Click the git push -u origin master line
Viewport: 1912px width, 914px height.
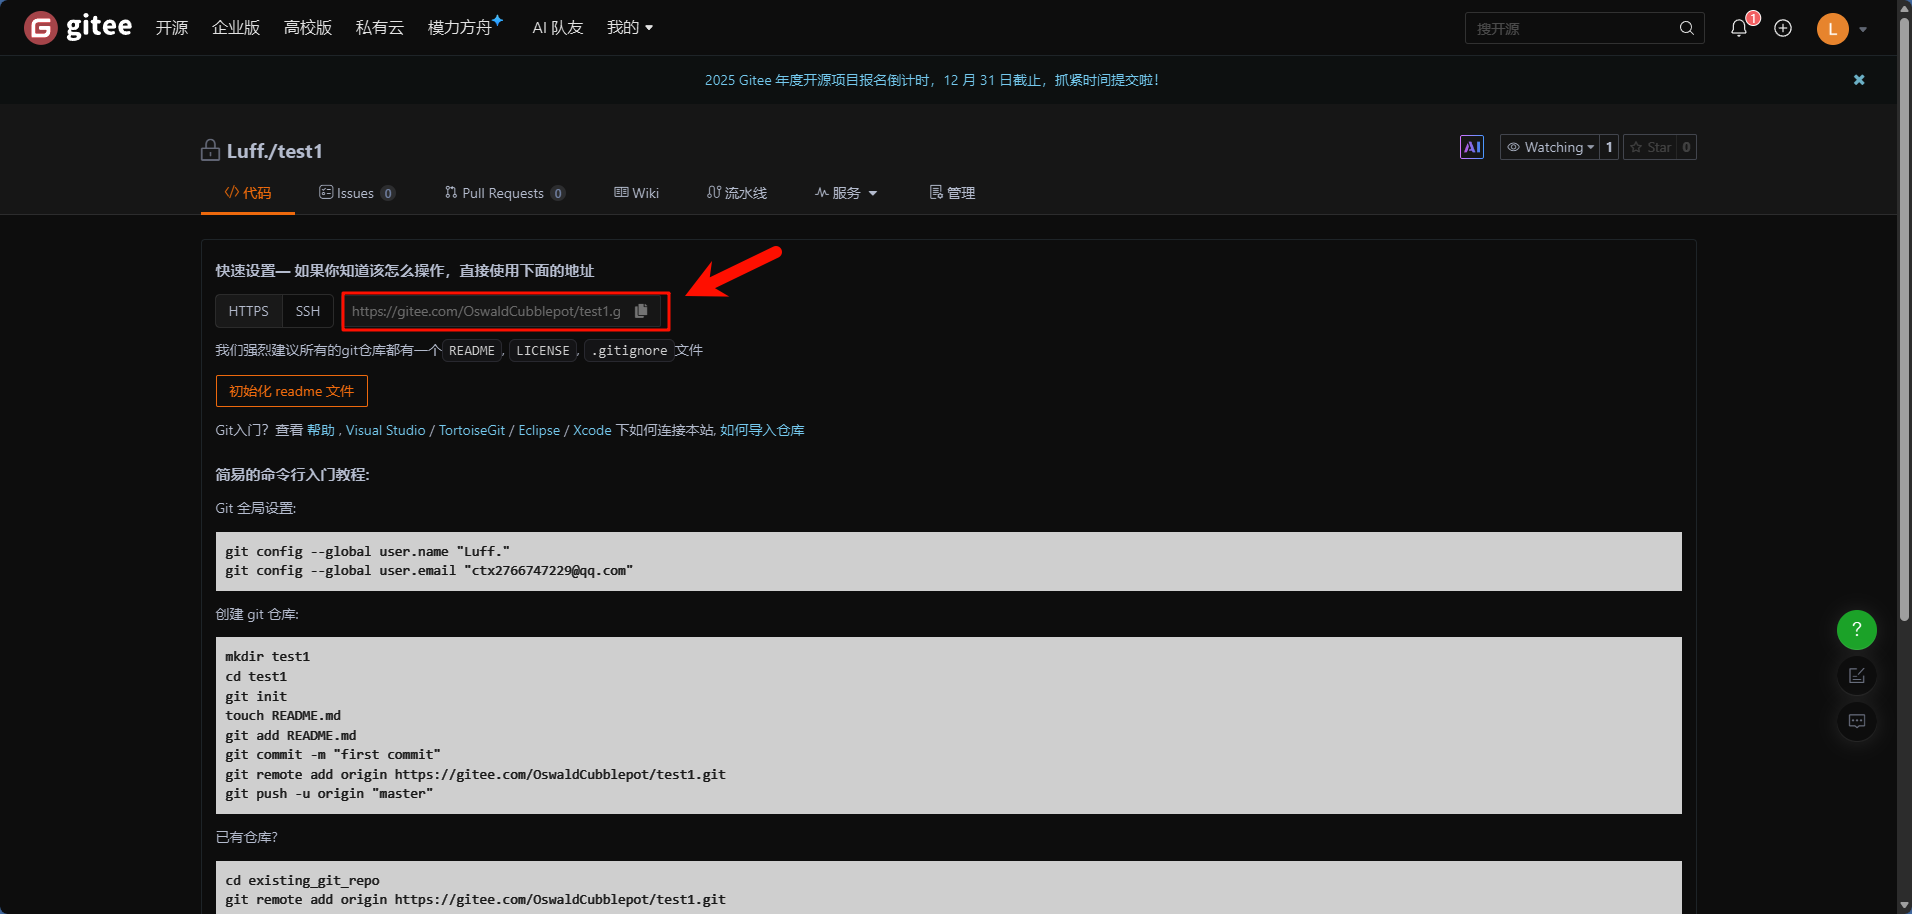point(329,794)
